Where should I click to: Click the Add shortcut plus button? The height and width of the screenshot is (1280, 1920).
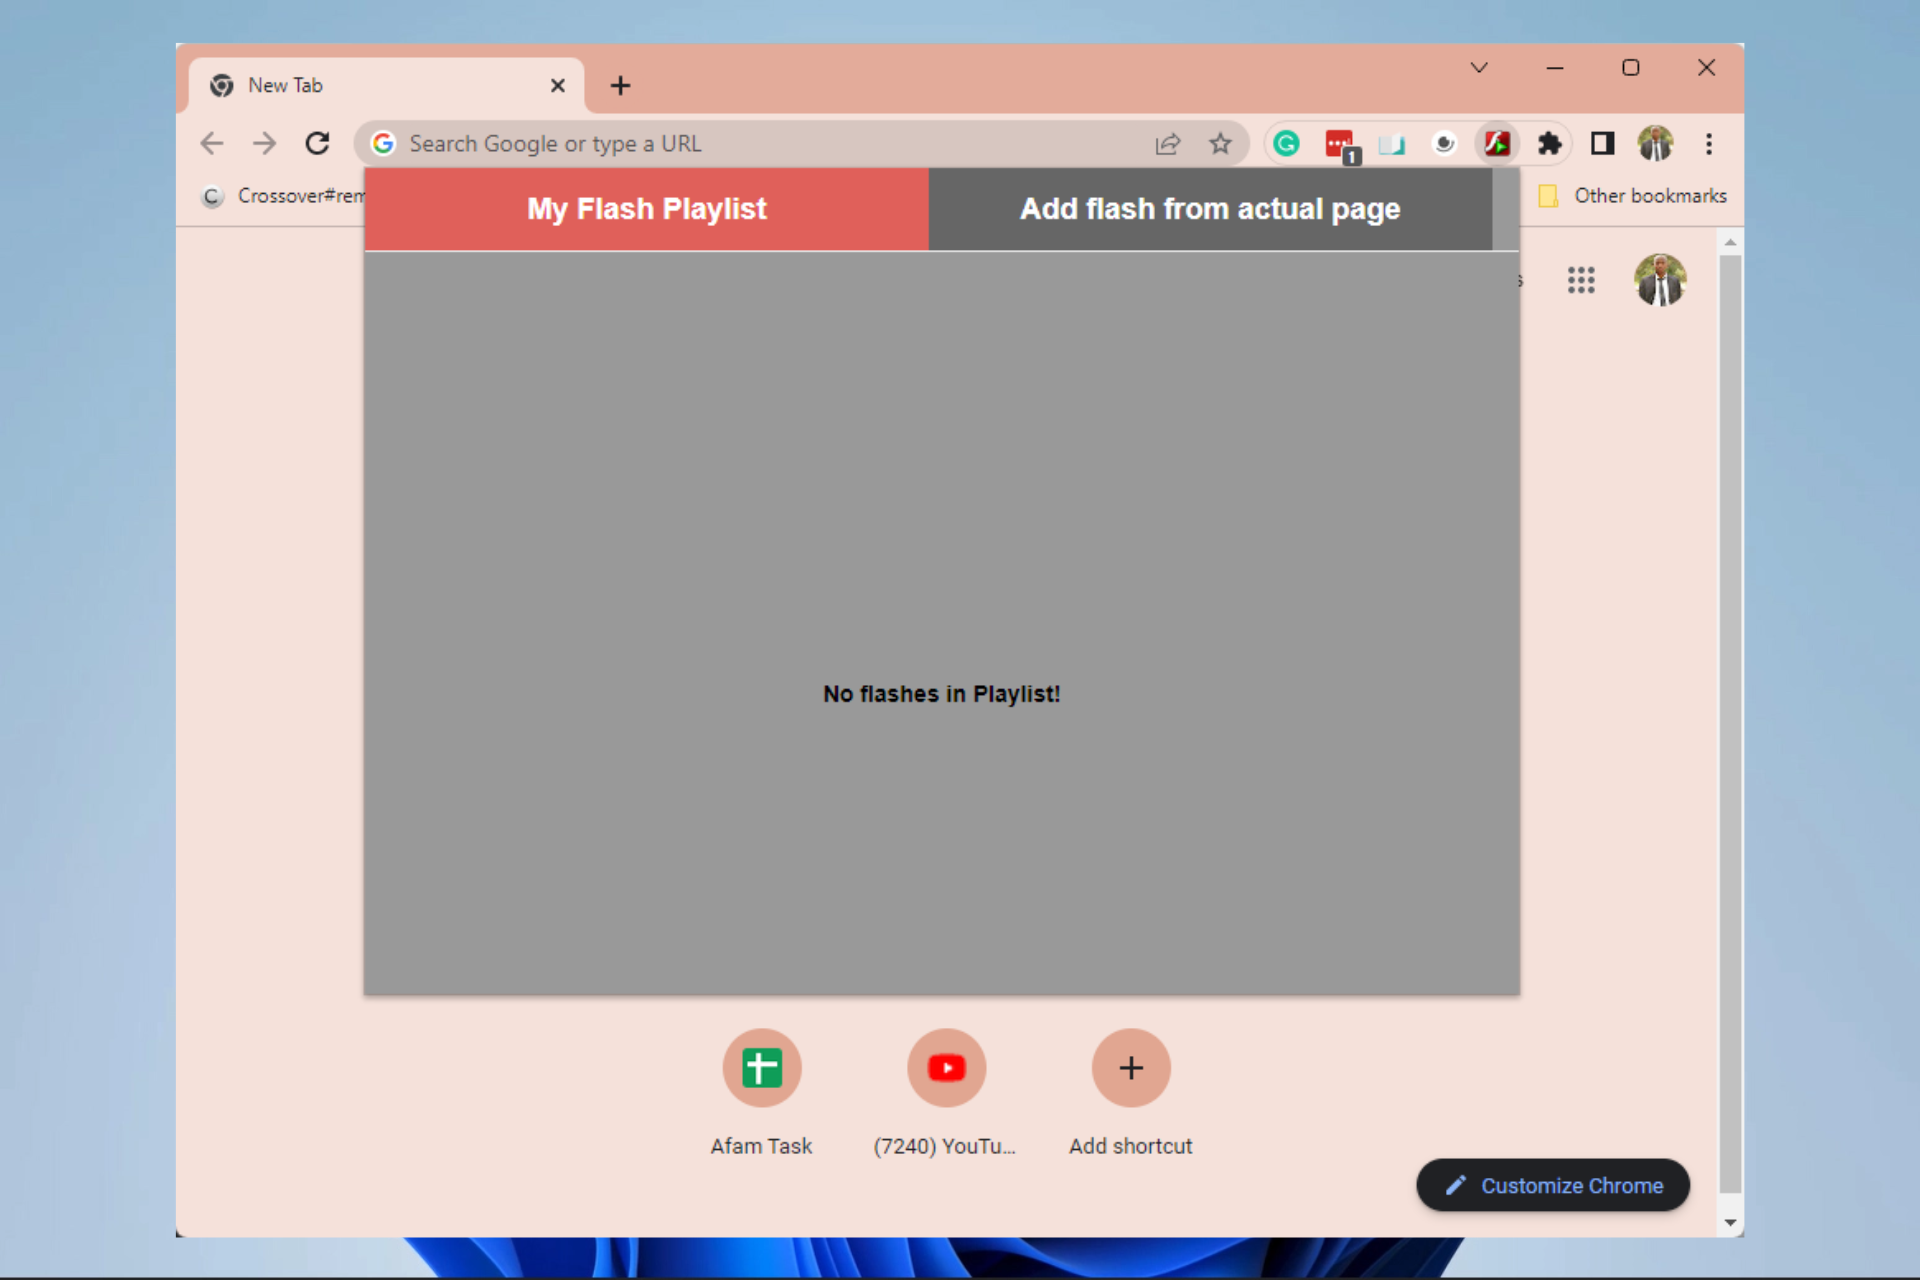(x=1130, y=1068)
